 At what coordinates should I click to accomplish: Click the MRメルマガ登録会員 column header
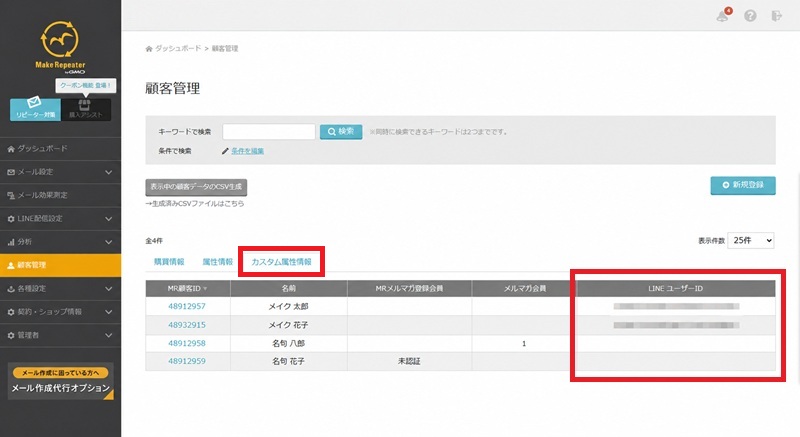409,289
